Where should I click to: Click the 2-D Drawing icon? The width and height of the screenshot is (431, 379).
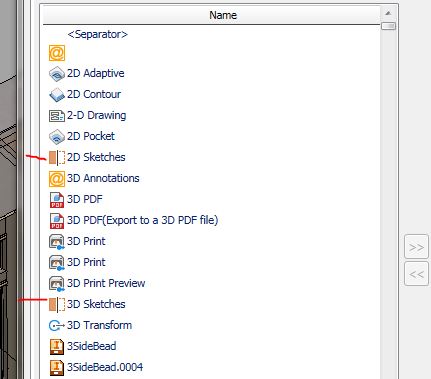[x=57, y=116]
